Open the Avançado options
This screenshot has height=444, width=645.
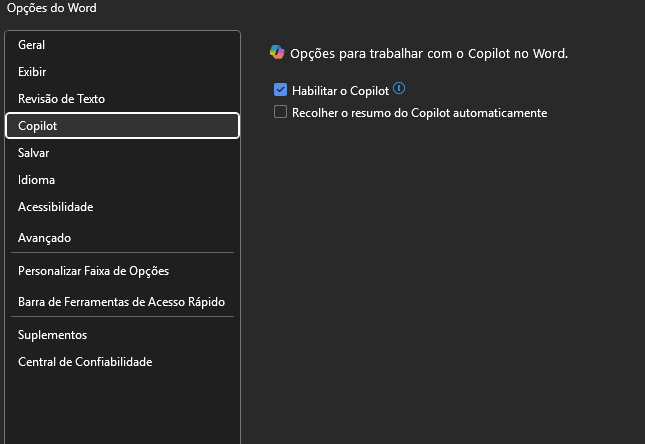click(122, 238)
